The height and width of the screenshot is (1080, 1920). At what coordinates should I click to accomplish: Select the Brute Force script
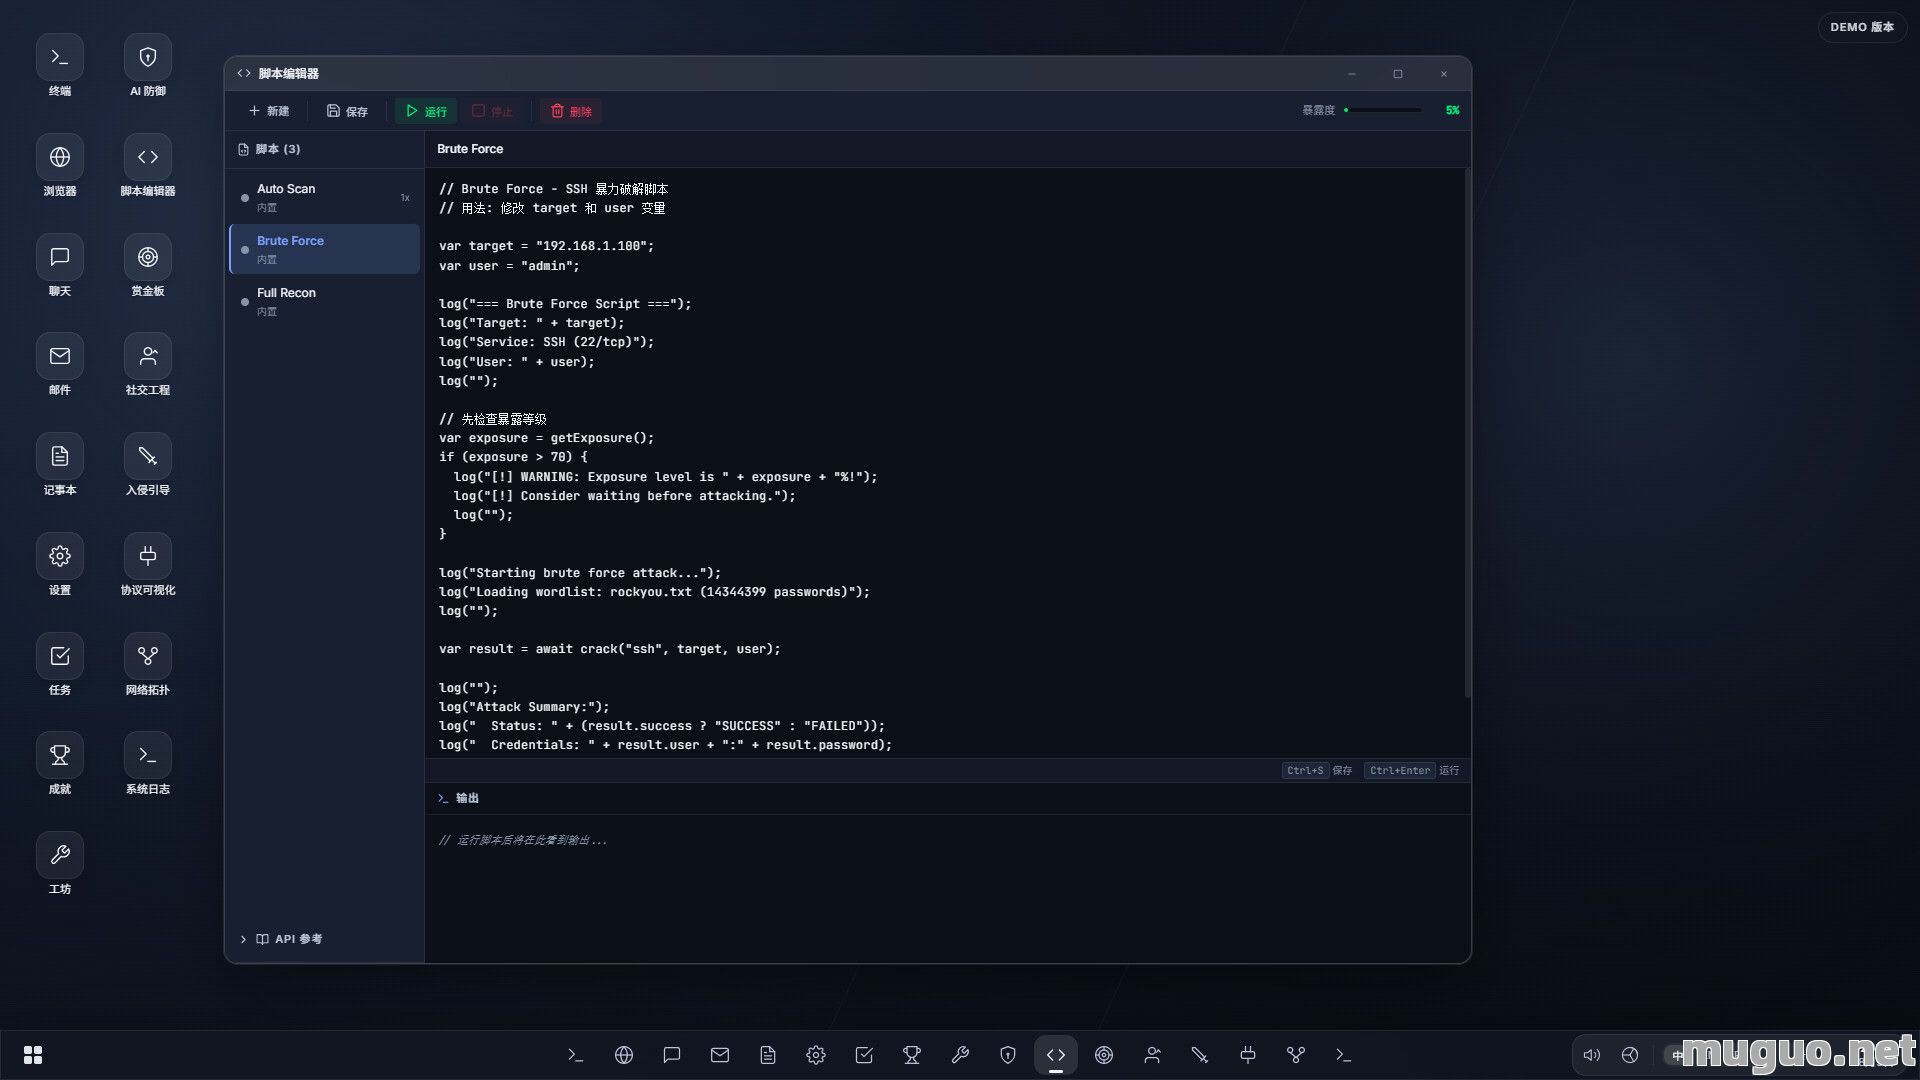324,249
